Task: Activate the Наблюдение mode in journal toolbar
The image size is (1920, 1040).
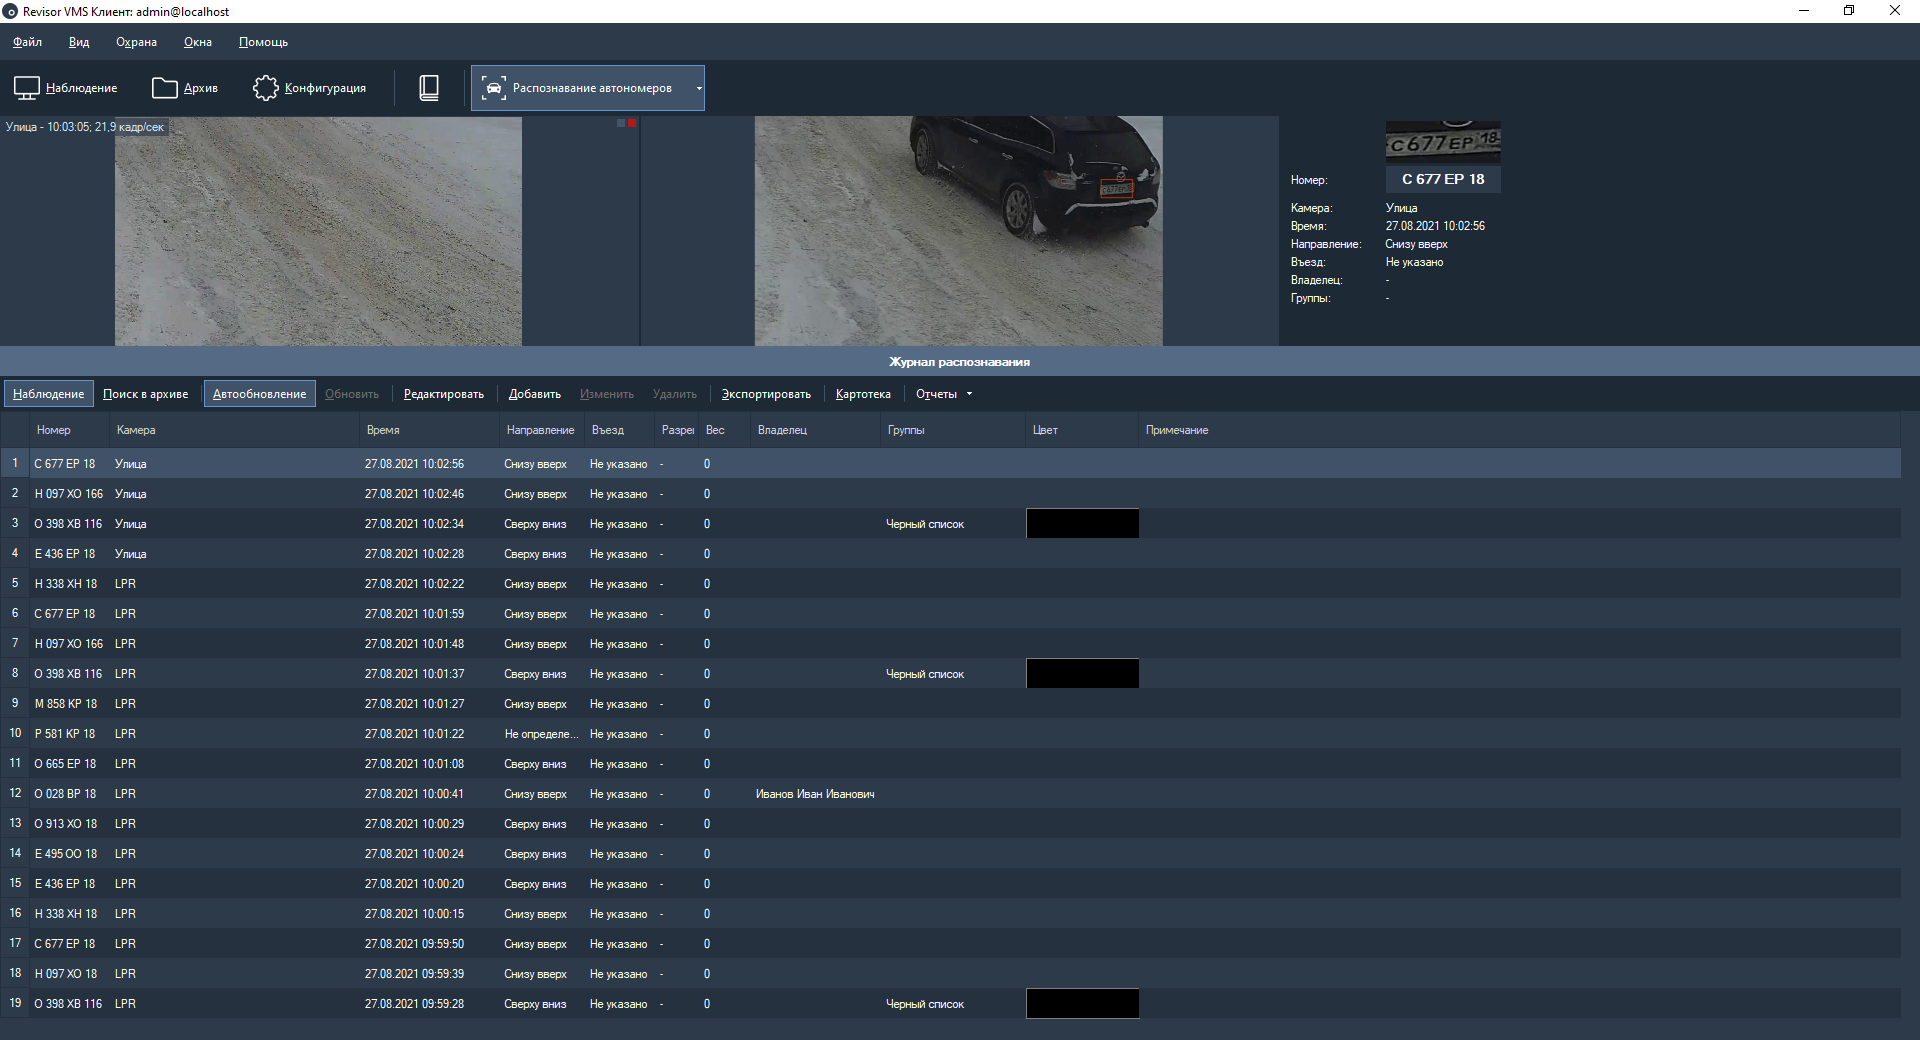Action: click(47, 393)
